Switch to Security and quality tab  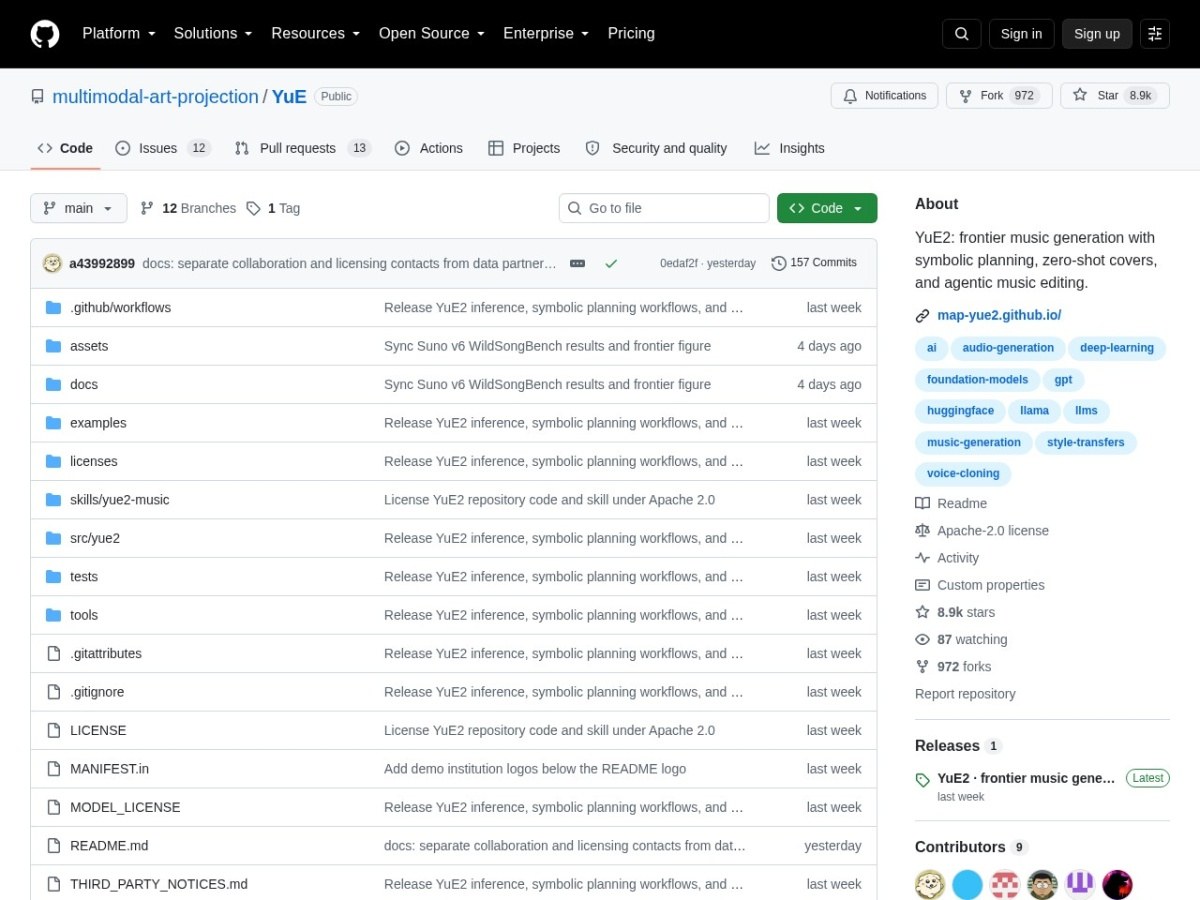tap(656, 148)
